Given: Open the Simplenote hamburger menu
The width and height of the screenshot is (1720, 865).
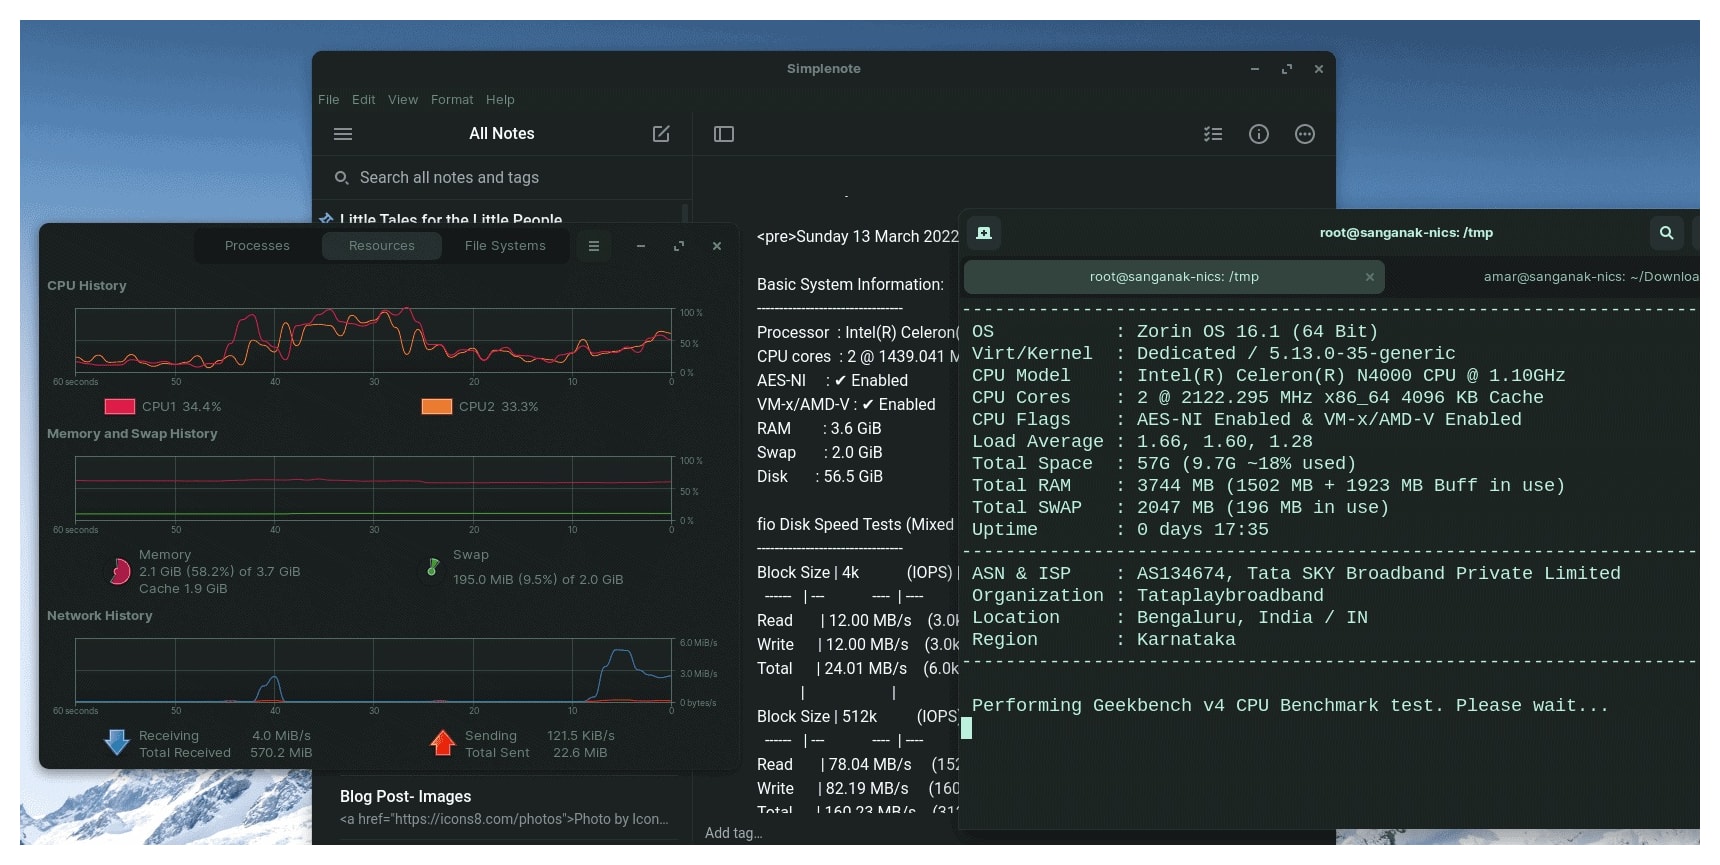Looking at the screenshot, I should [x=342, y=134].
